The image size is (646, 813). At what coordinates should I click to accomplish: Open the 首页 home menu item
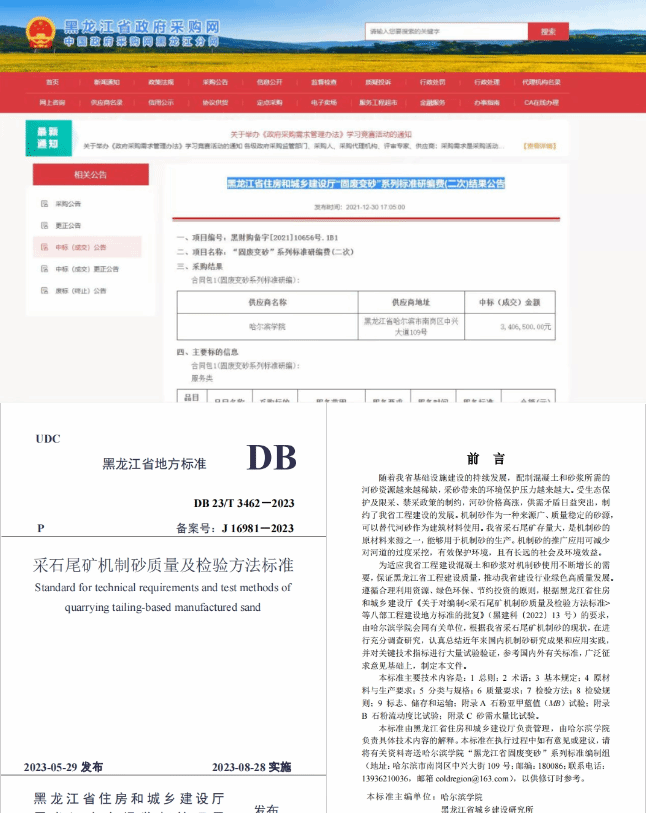[x=54, y=82]
